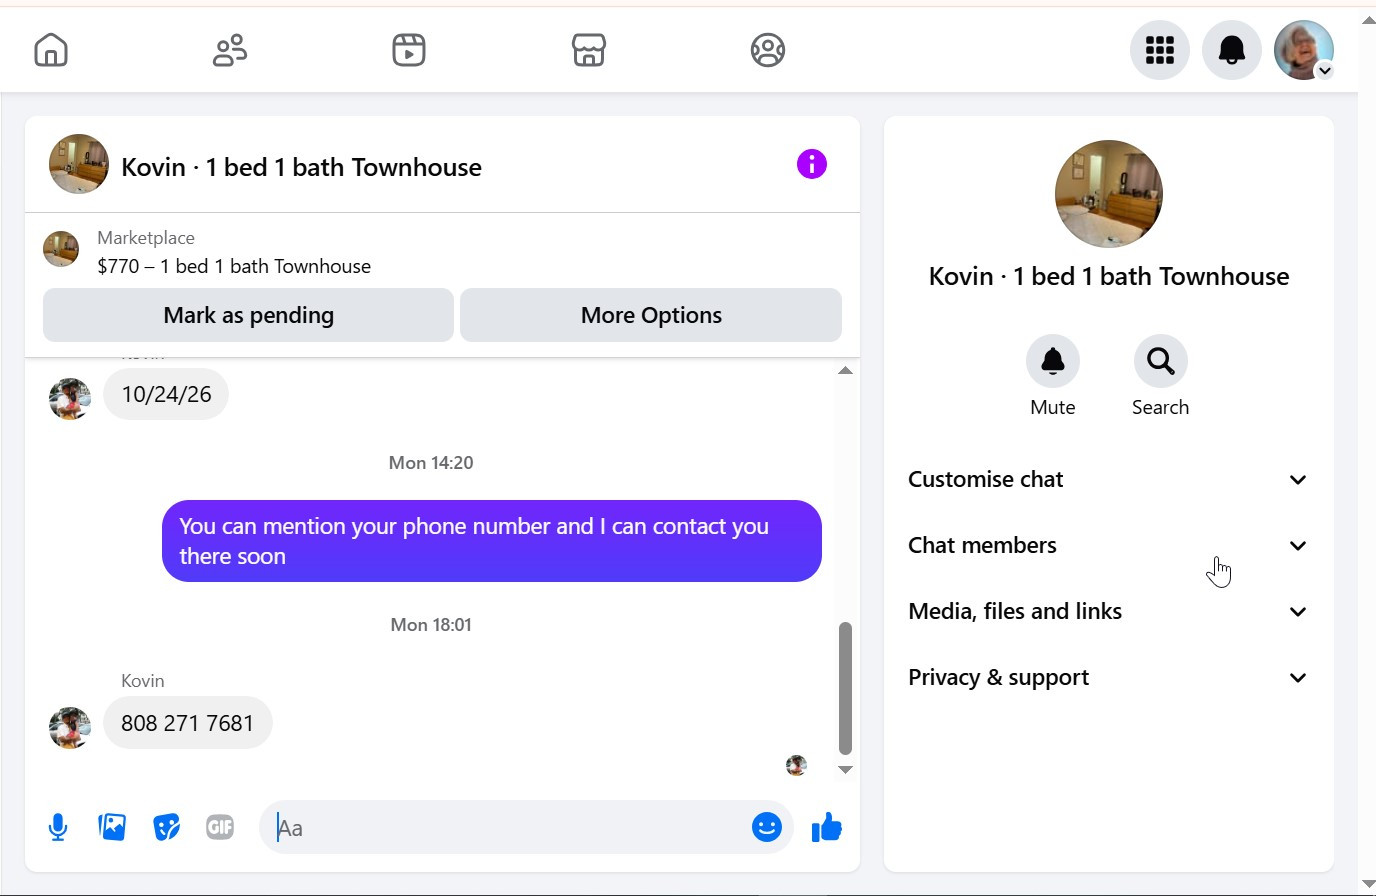
Task: Mute the conversation using the bell button
Action: 1053,361
